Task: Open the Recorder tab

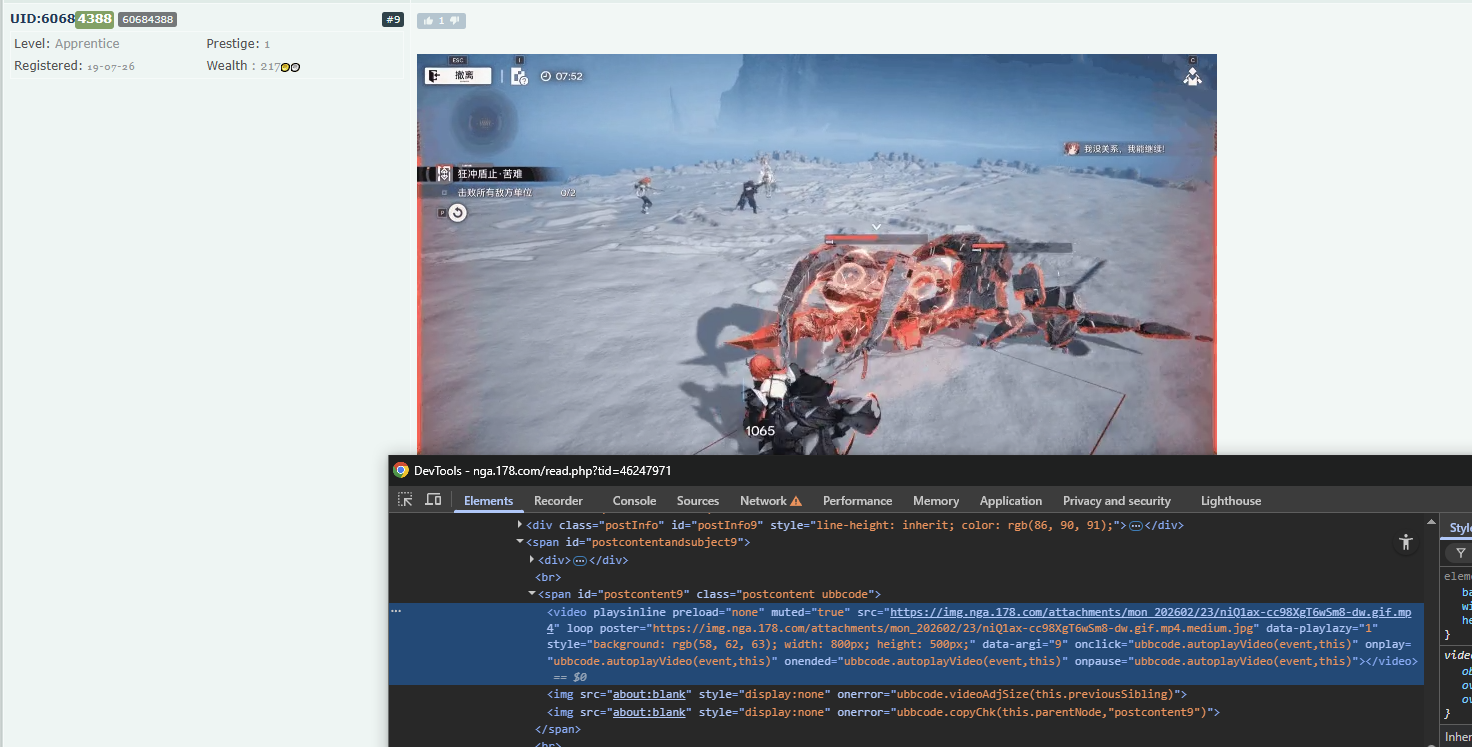Action: [558, 501]
